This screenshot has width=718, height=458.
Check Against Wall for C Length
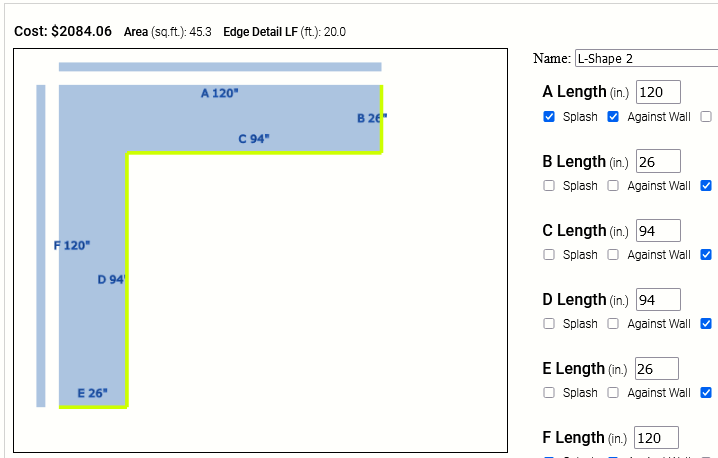613,255
